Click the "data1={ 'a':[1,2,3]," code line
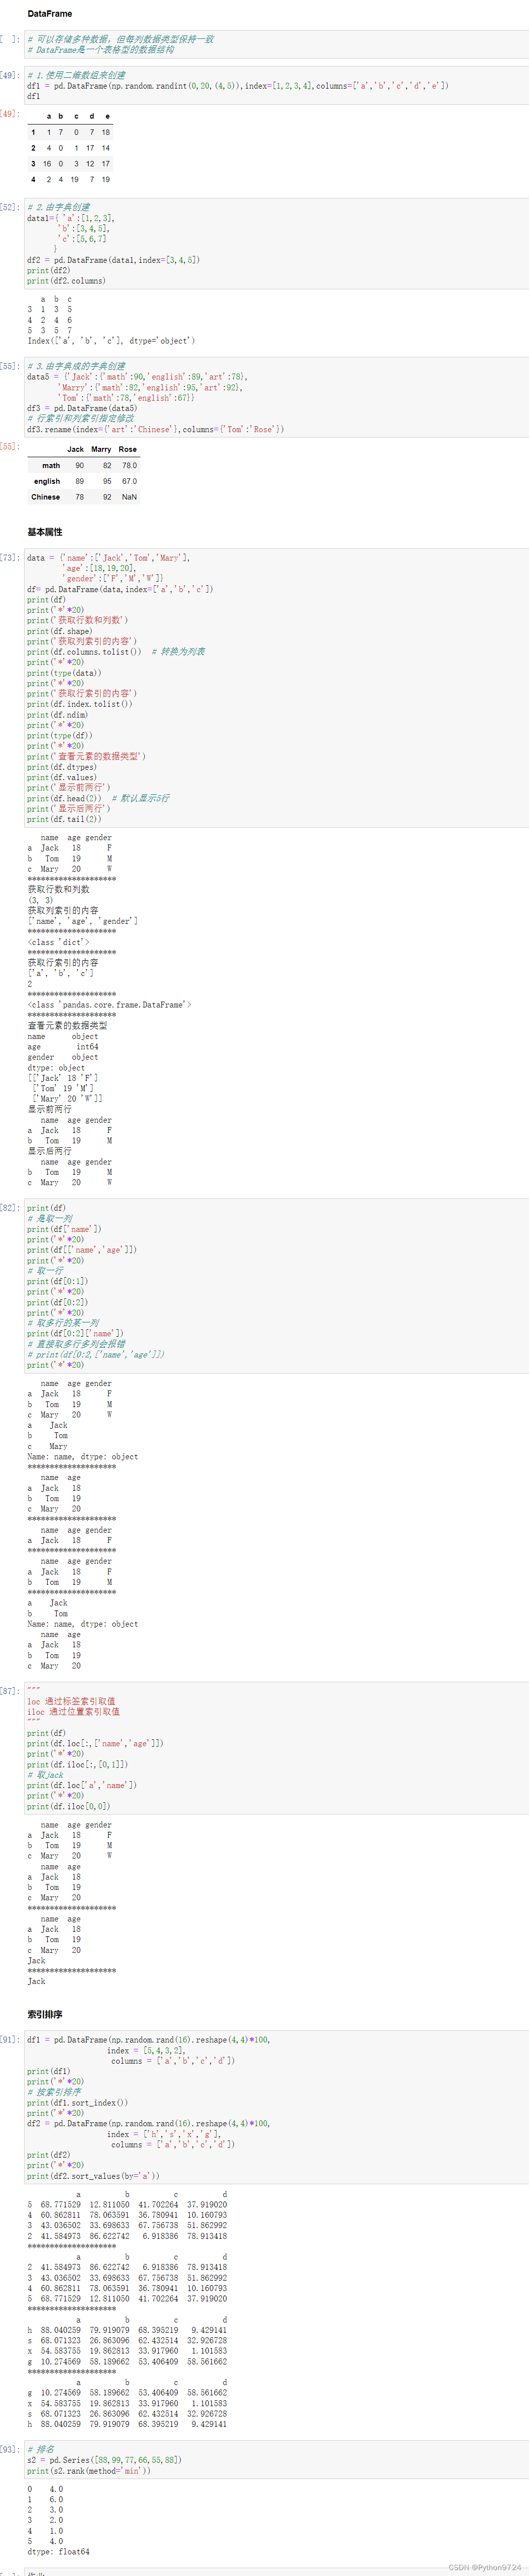529x2576 pixels. [70, 218]
